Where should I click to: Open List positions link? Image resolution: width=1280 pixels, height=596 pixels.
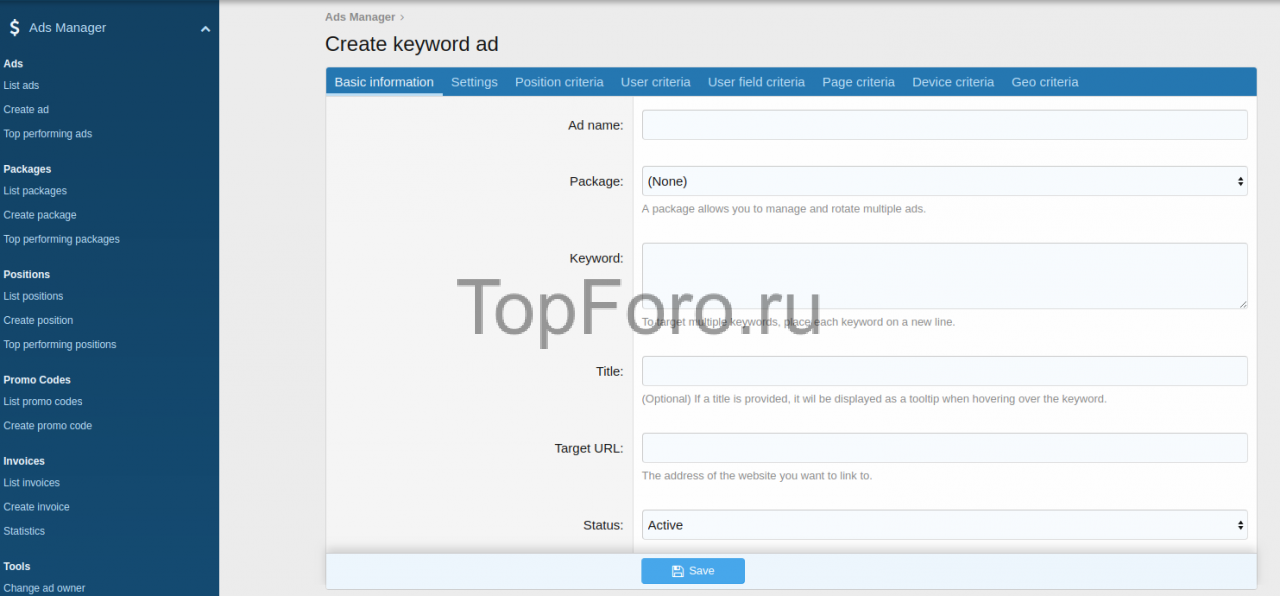[33, 296]
